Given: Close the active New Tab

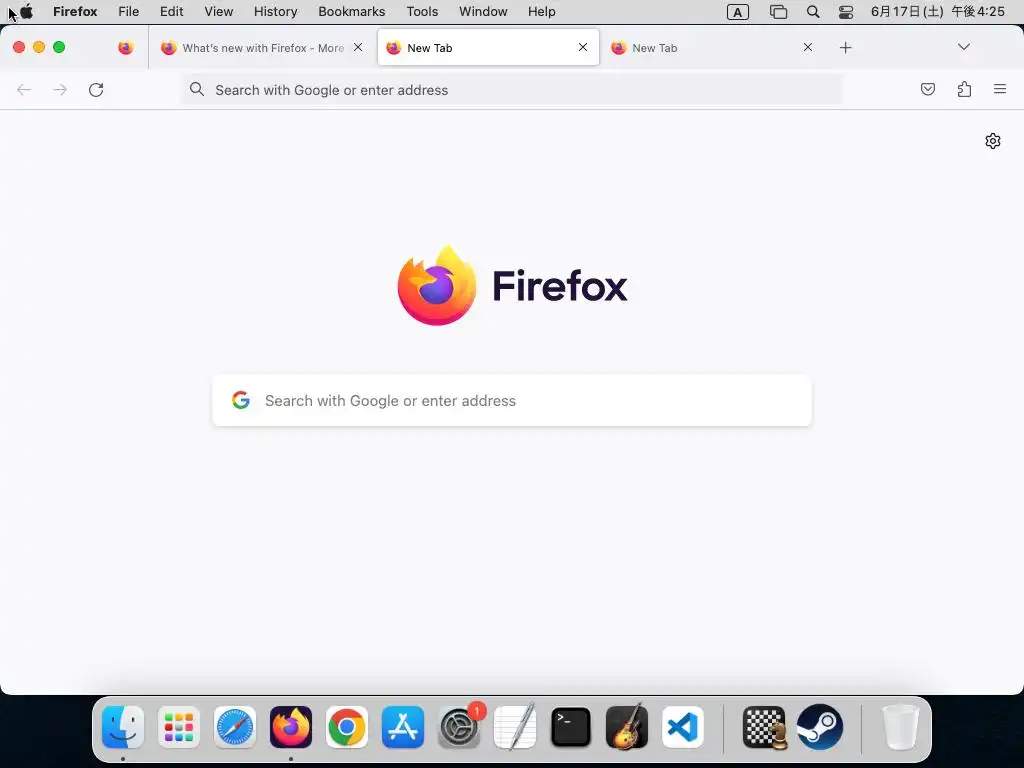Looking at the screenshot, I should [x=583, y=47].
